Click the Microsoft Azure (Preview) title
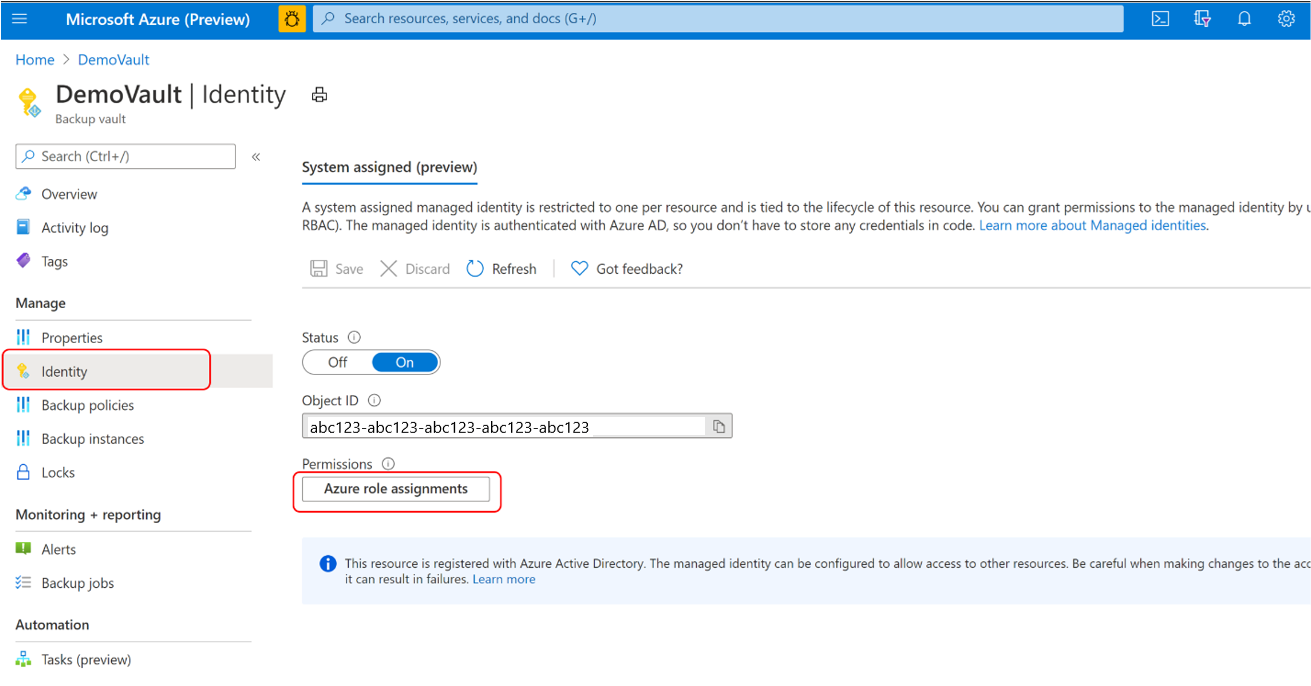Viewport: 1311px width, 686px height. pos(158,19)
